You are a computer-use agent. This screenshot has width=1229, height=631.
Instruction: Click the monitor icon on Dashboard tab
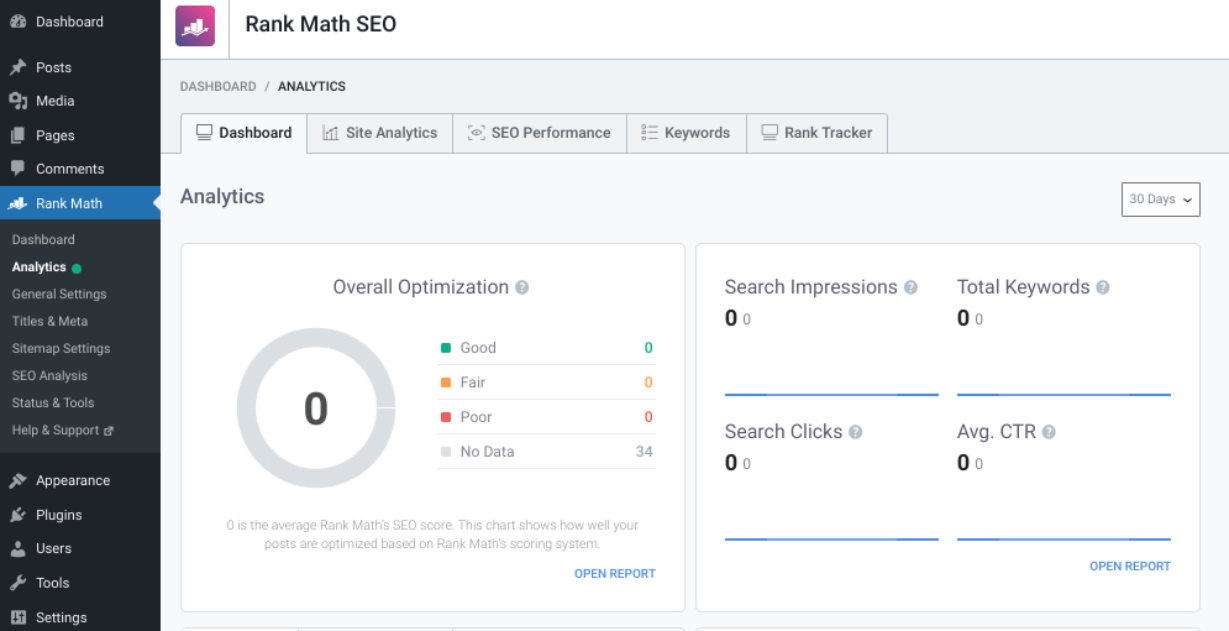204,132
